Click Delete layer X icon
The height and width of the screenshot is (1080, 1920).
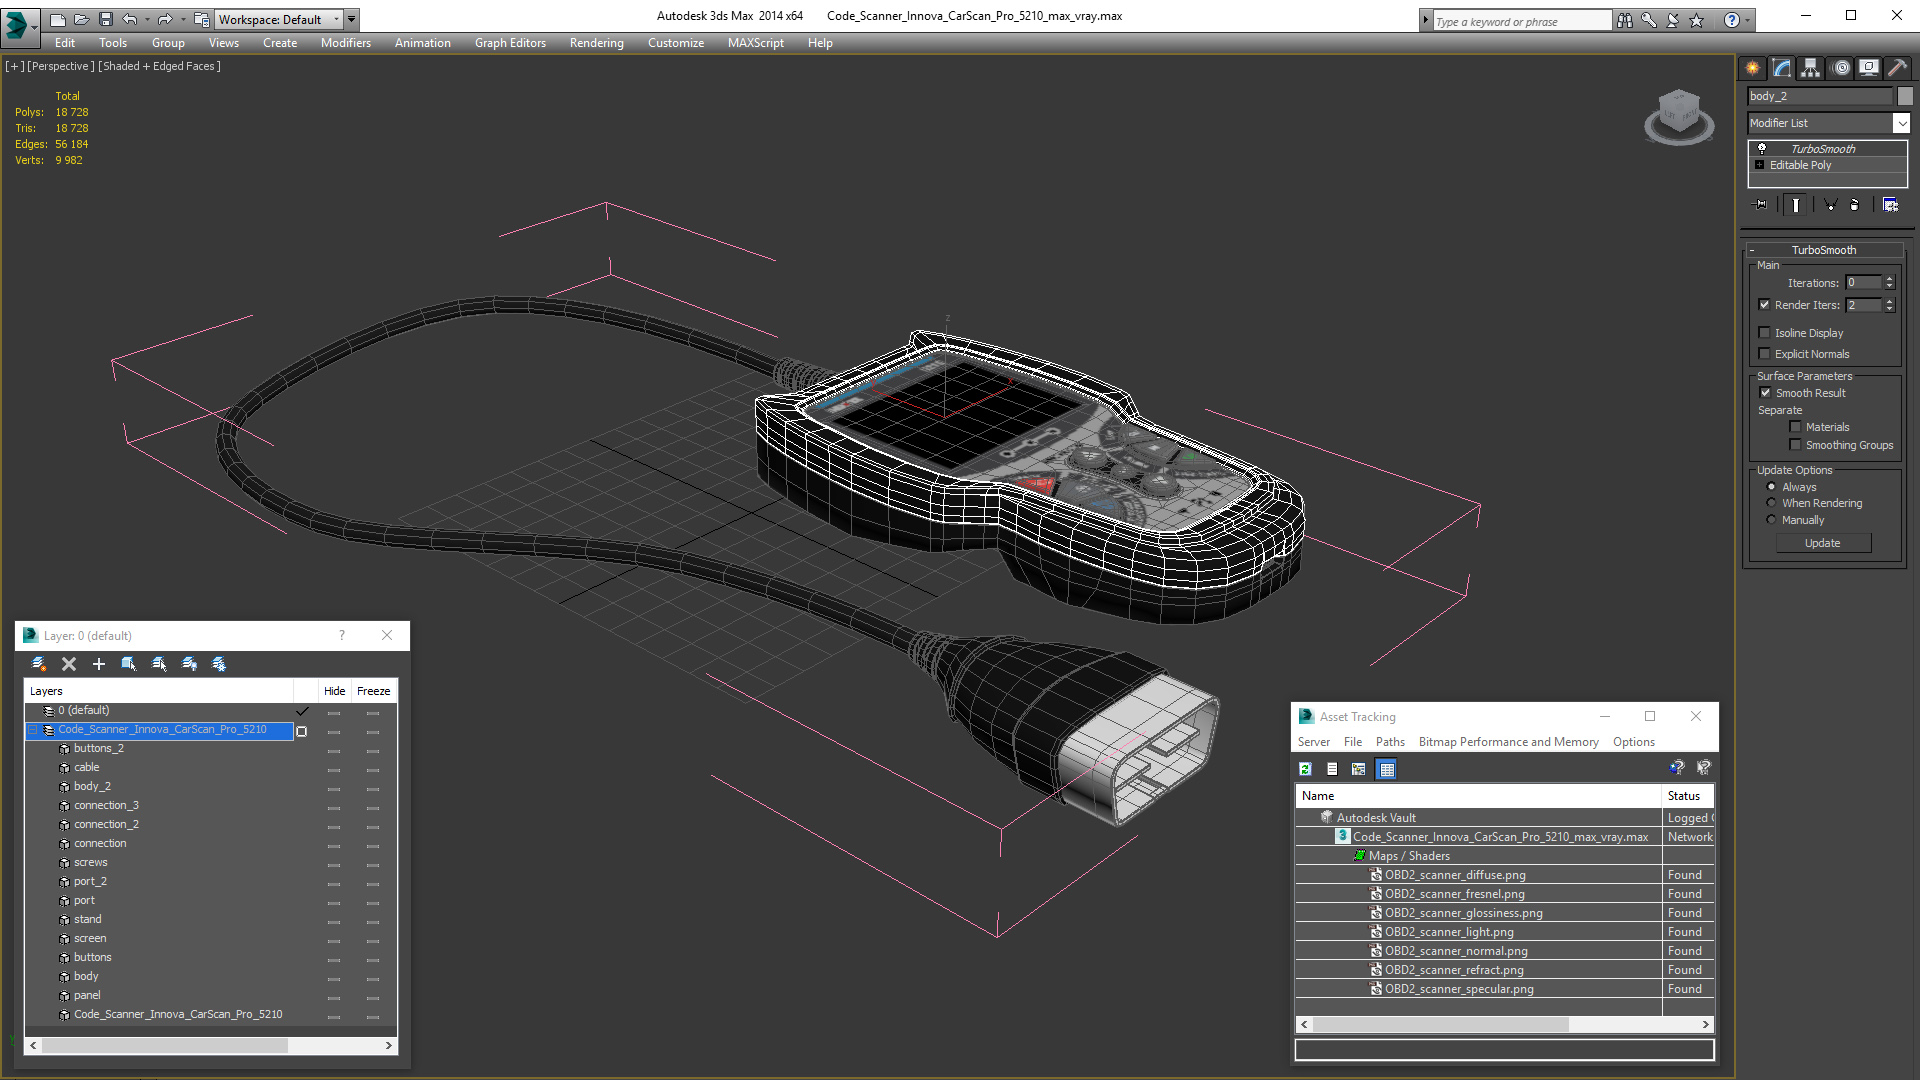69,664
